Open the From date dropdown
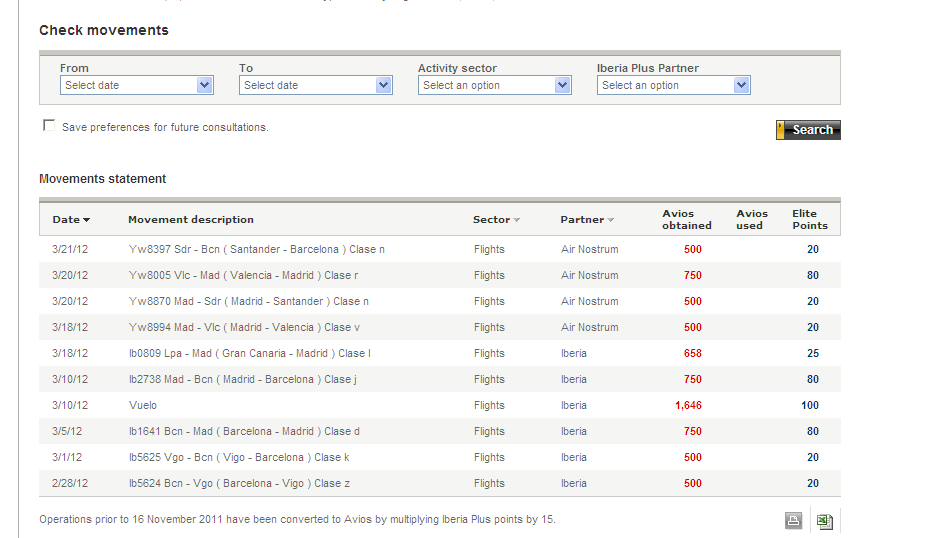The height and width of the screenshot is (538, 928). 205,86
